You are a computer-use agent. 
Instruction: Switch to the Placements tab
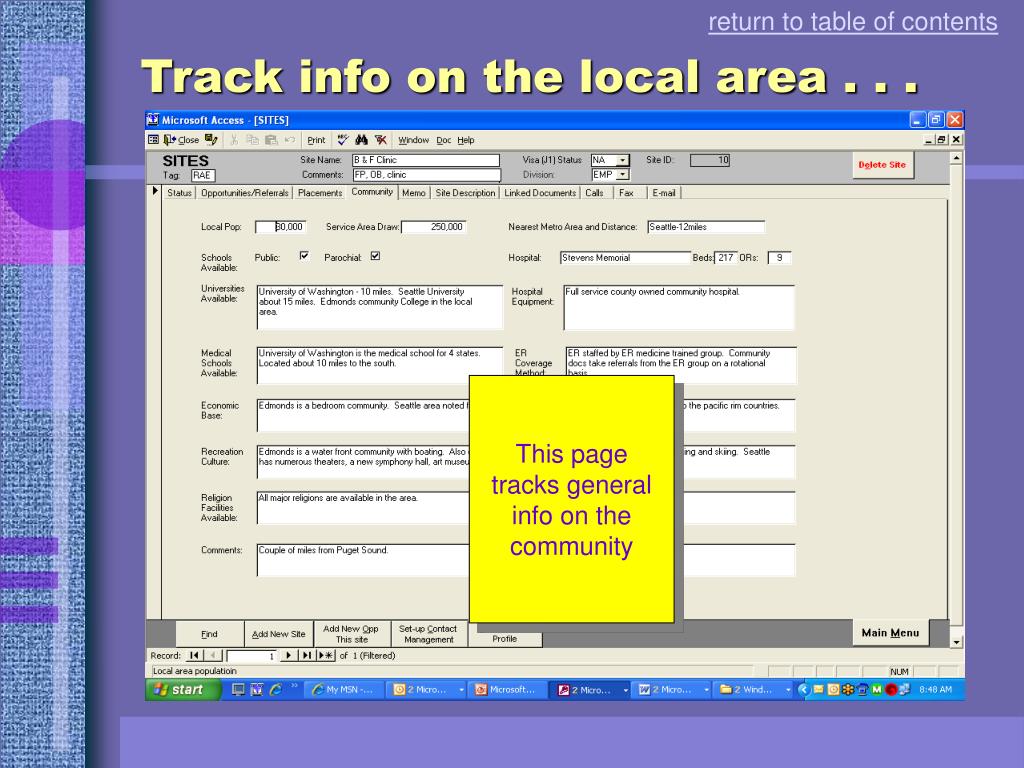(319, 193)
